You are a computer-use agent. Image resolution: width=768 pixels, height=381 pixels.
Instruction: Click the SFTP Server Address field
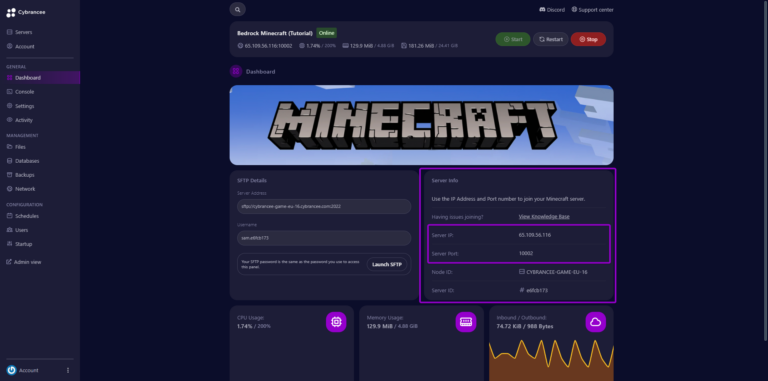pos(324,207)
